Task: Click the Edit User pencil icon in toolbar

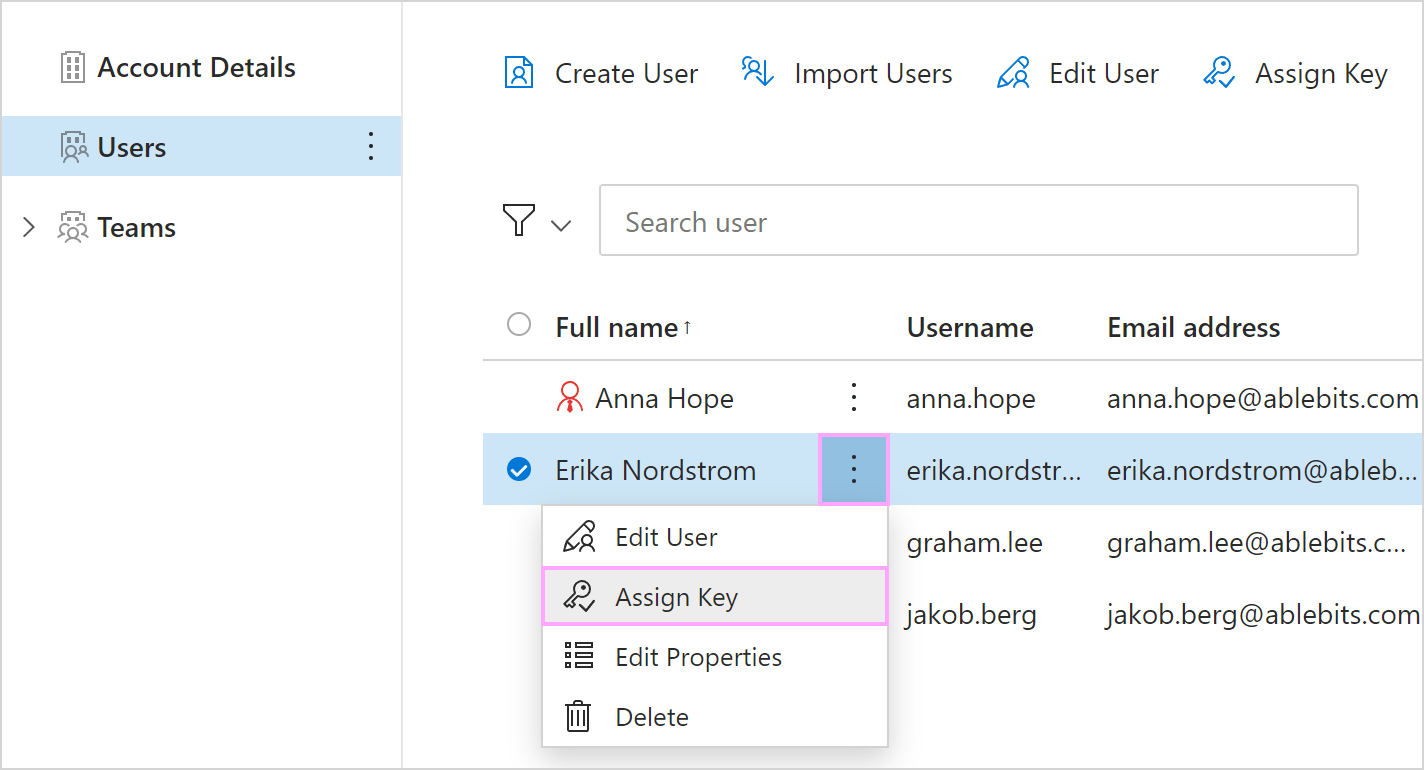Action: coord(1013,73)
